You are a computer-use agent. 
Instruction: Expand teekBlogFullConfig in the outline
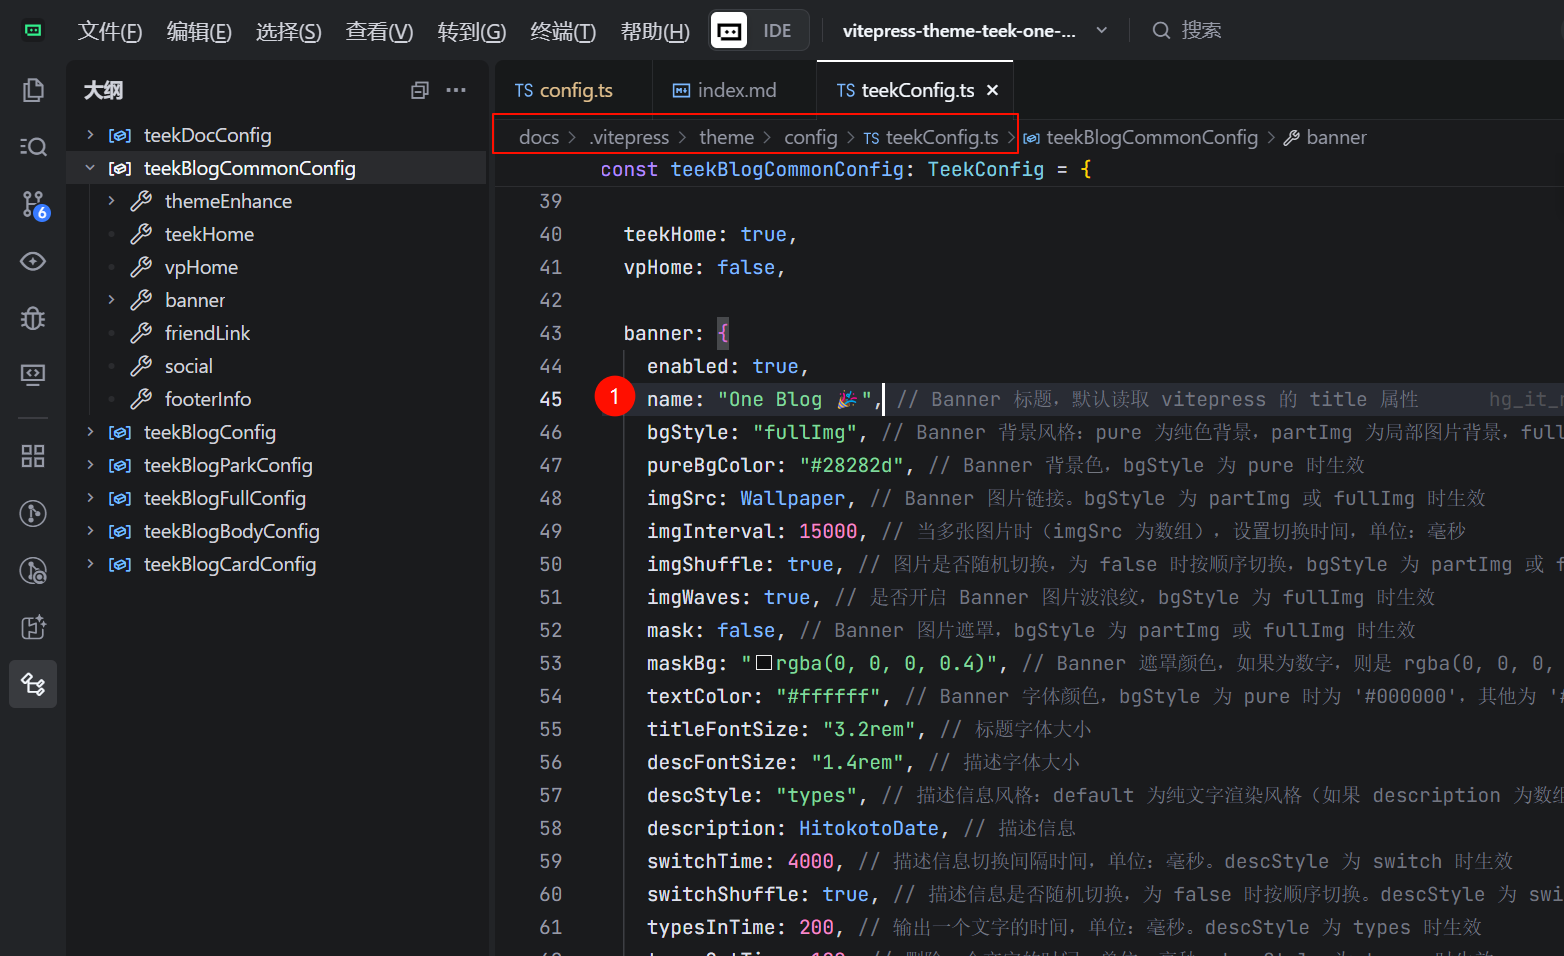click(x=90, y=498)
